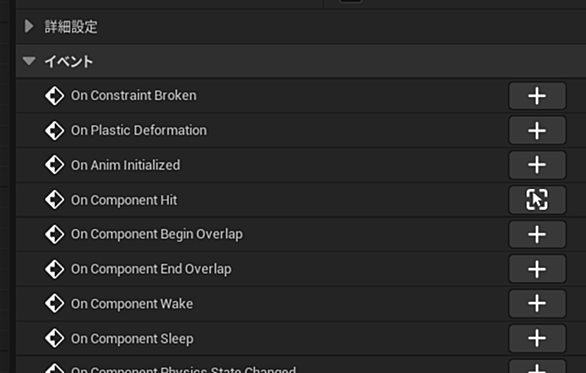Viewport: 586px width, 373px height.
Task: View existing On Component Hit event
Action: (537, 200)
